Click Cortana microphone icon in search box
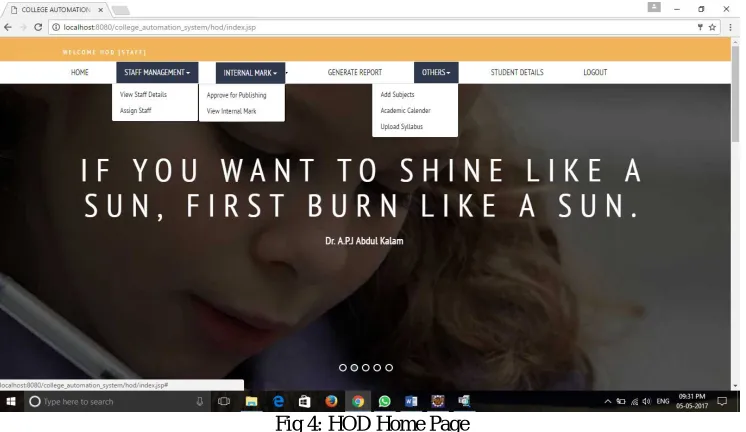Screen dimensions: 746x432 click(x=200, y=402)
